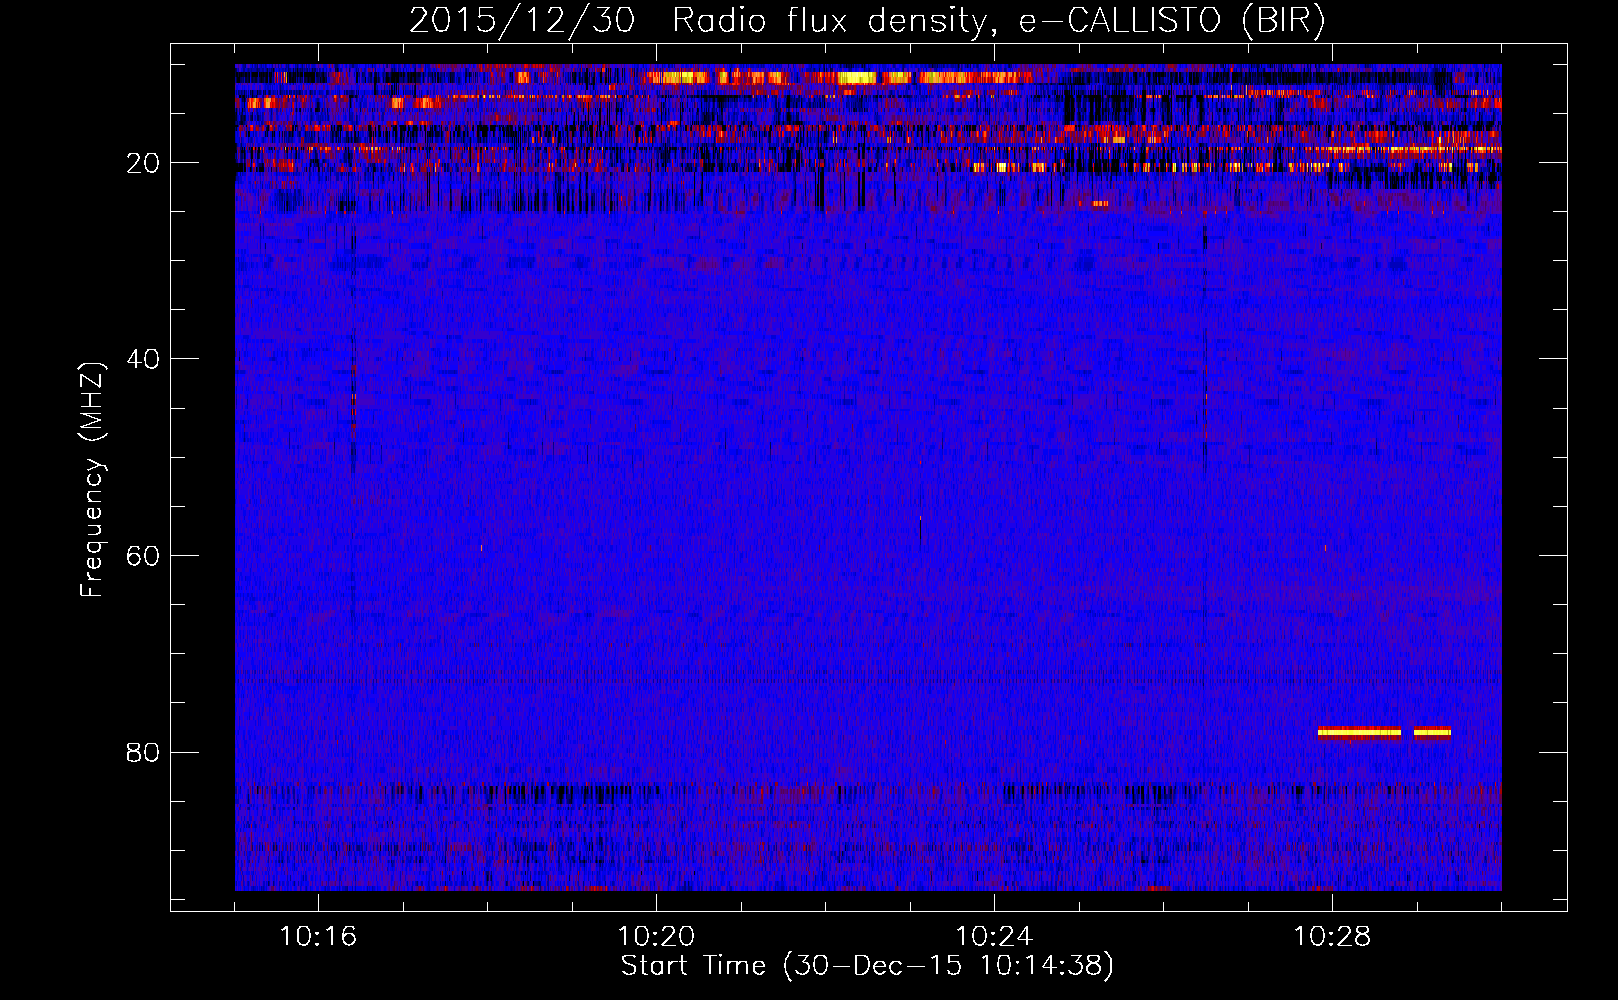1618x1000 pixels.
Task: Click the 10:20 time axis label
Action: pos(656,937)
